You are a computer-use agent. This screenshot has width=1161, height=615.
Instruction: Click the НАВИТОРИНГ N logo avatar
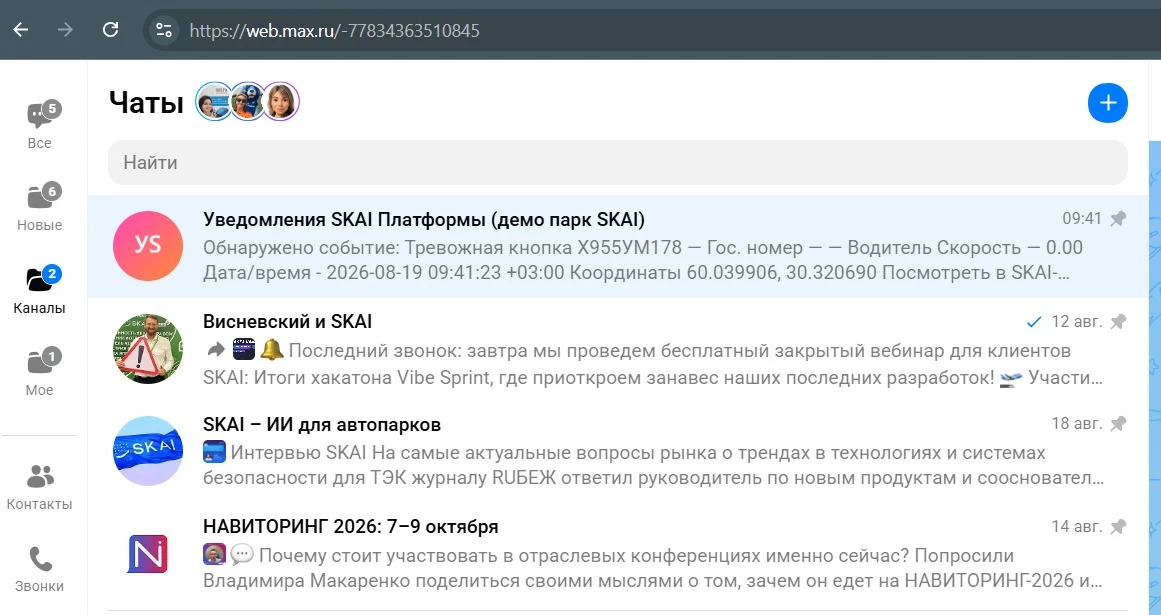[148, 554]
